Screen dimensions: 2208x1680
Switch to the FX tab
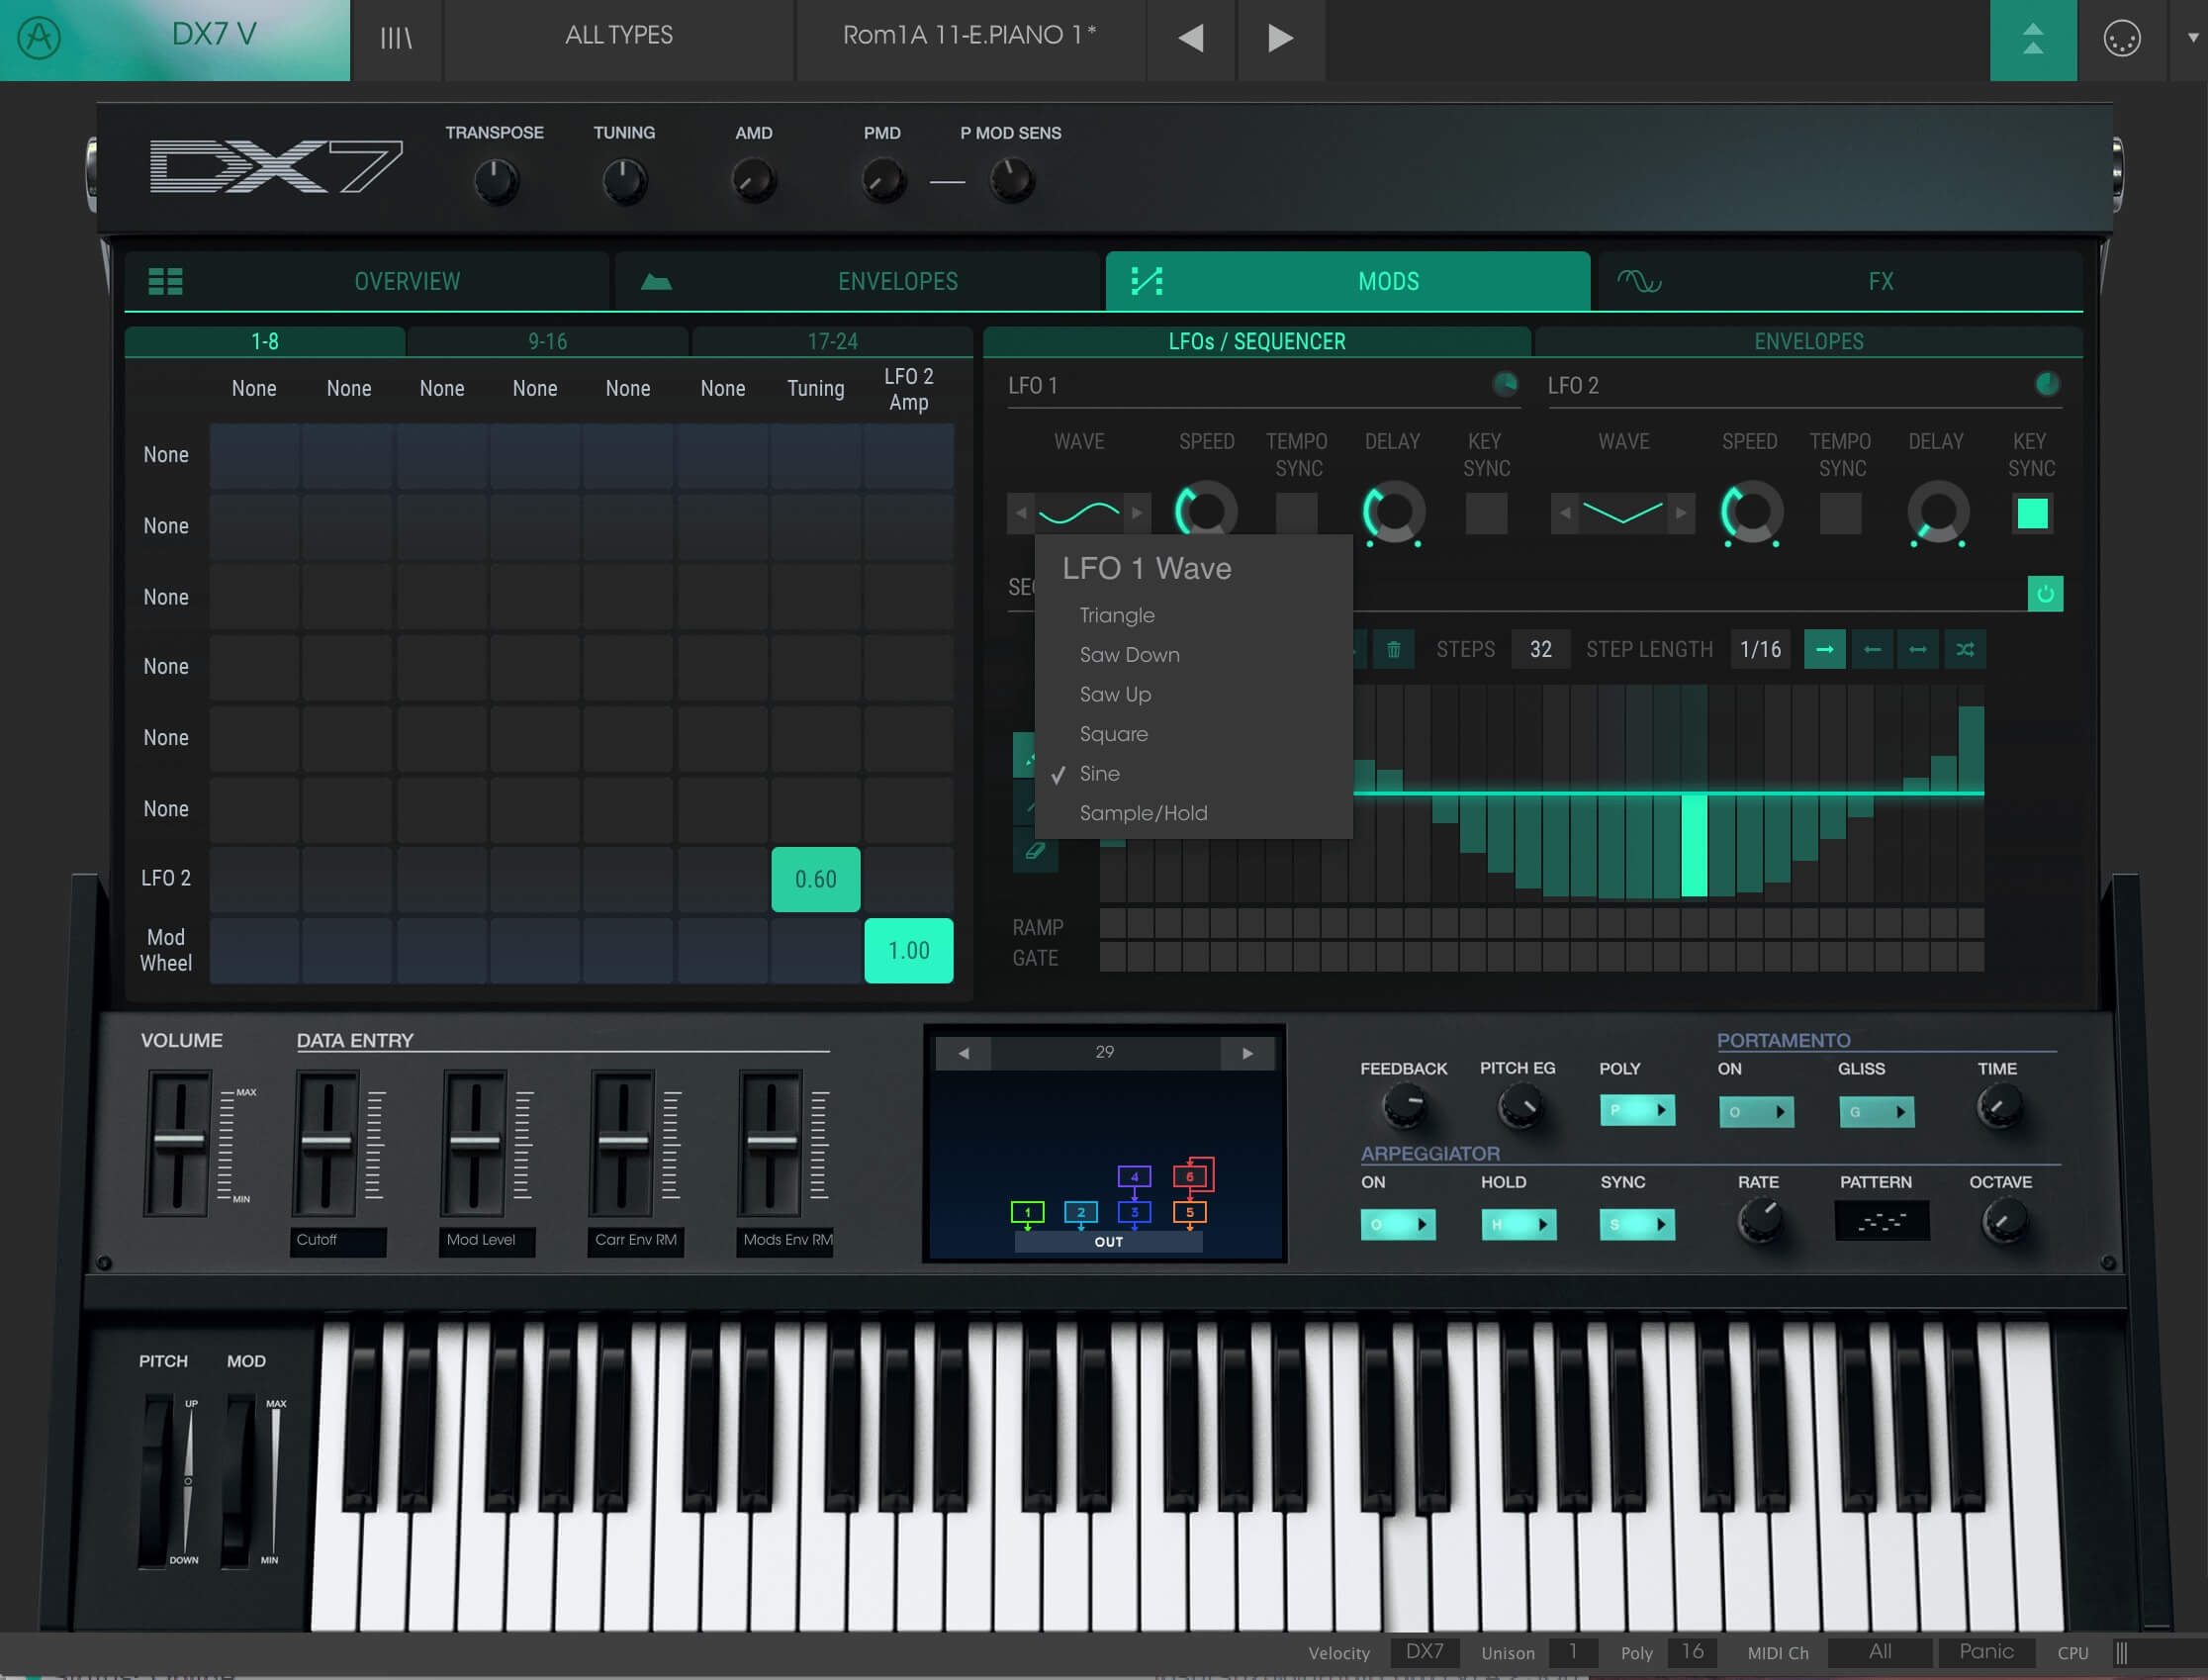click(x=1840, y=281)
